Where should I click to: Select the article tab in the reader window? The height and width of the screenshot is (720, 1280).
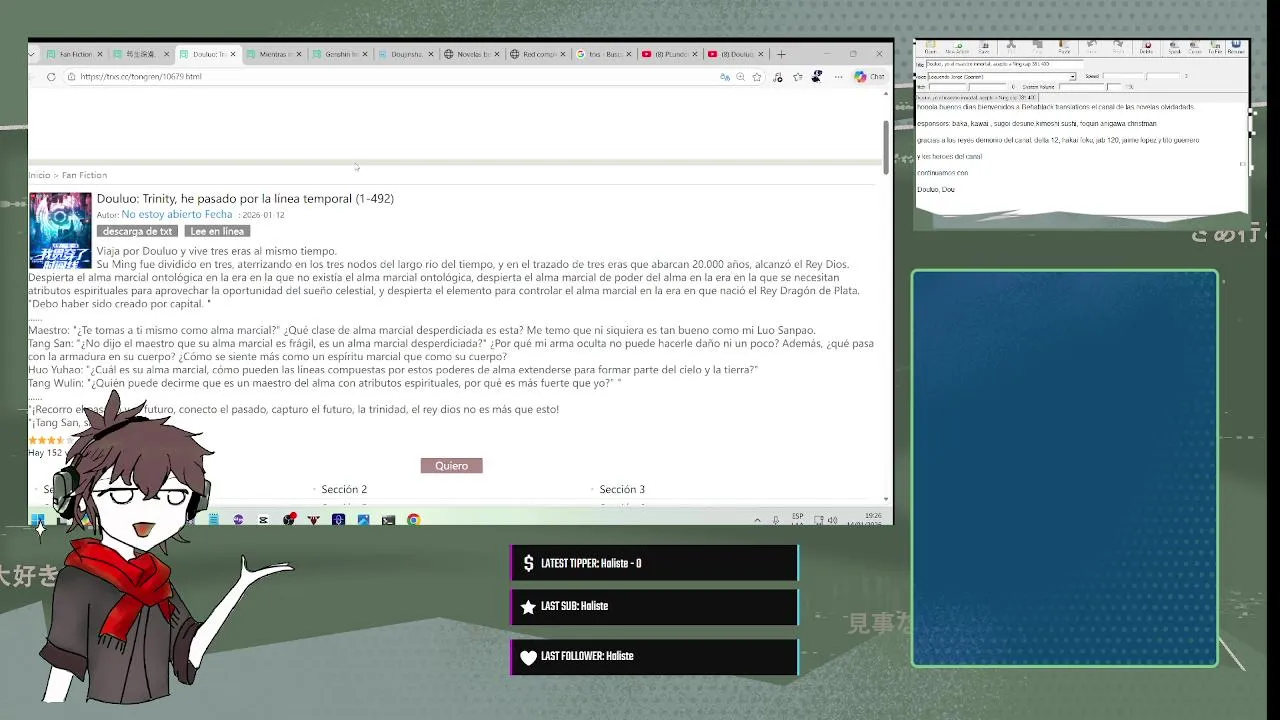(977, 97)
